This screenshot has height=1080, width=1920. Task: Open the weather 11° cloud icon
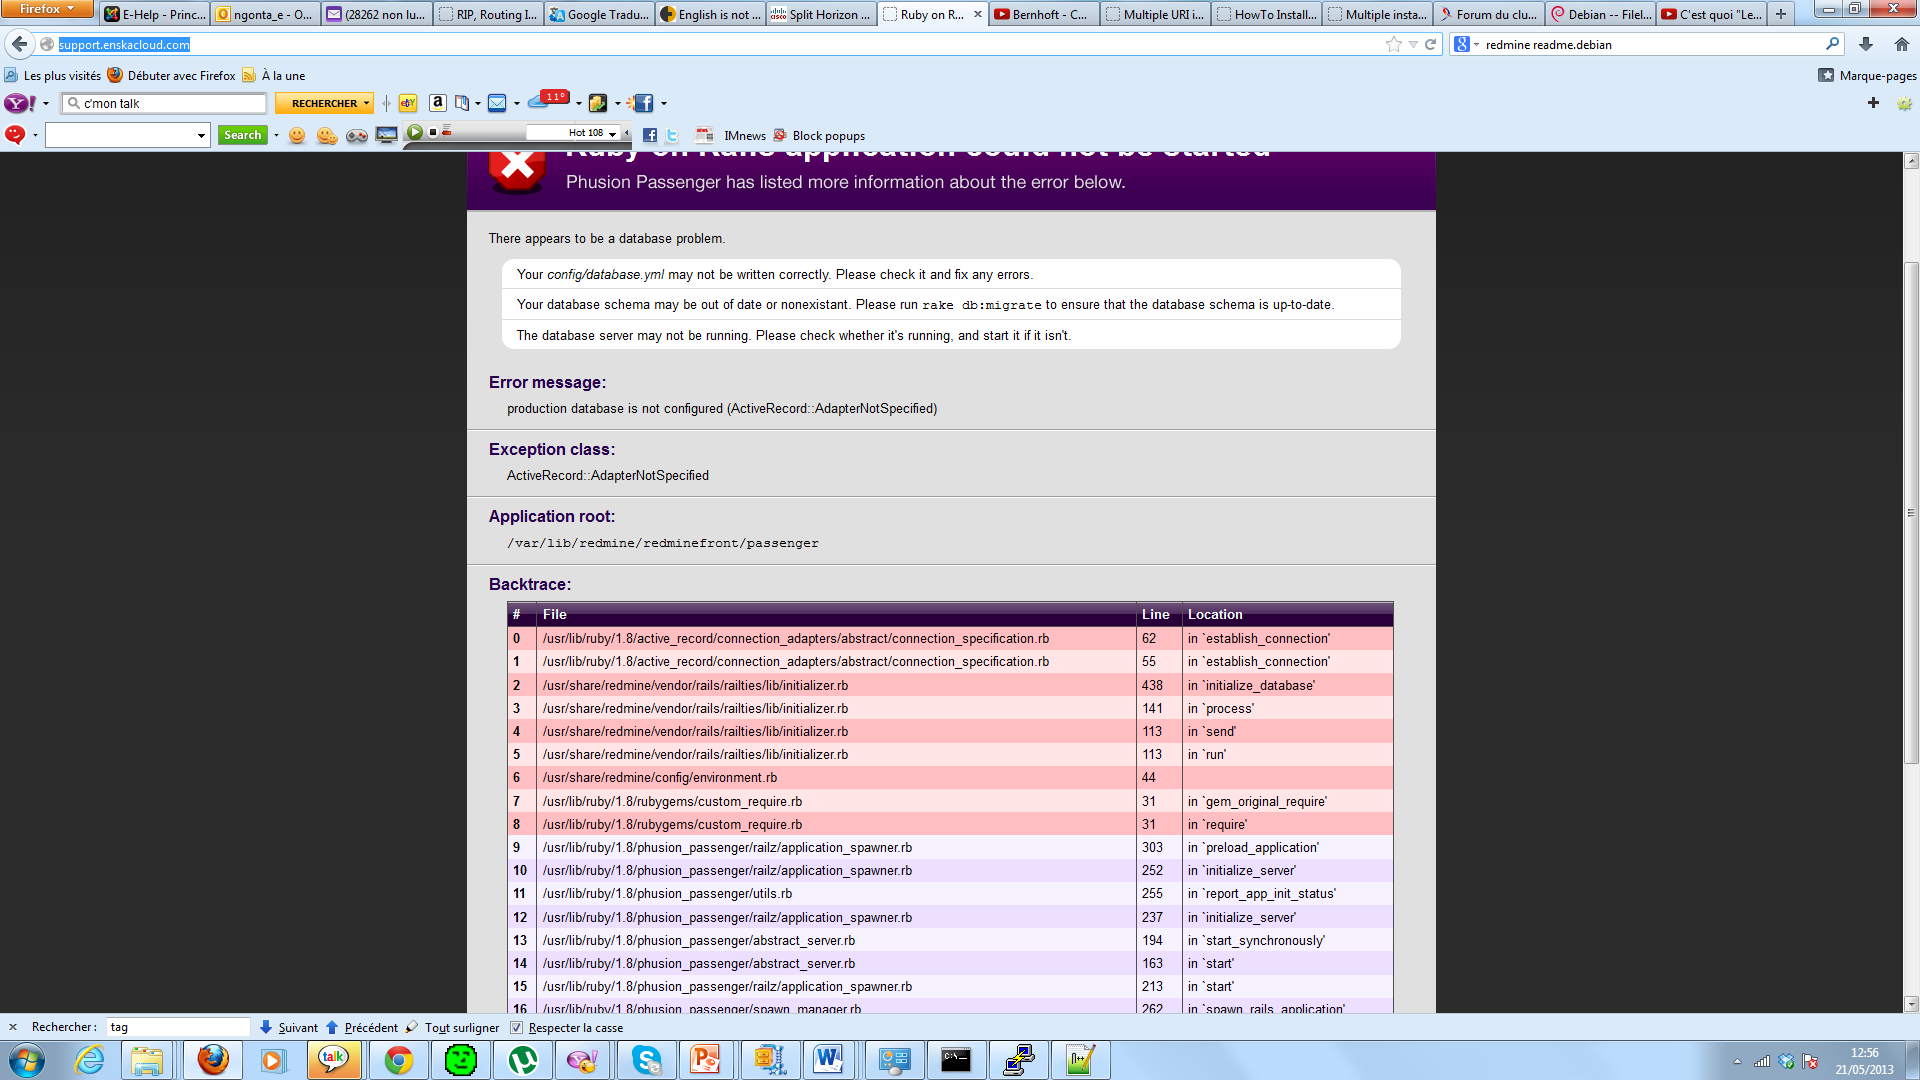click(x=549, y=99)
